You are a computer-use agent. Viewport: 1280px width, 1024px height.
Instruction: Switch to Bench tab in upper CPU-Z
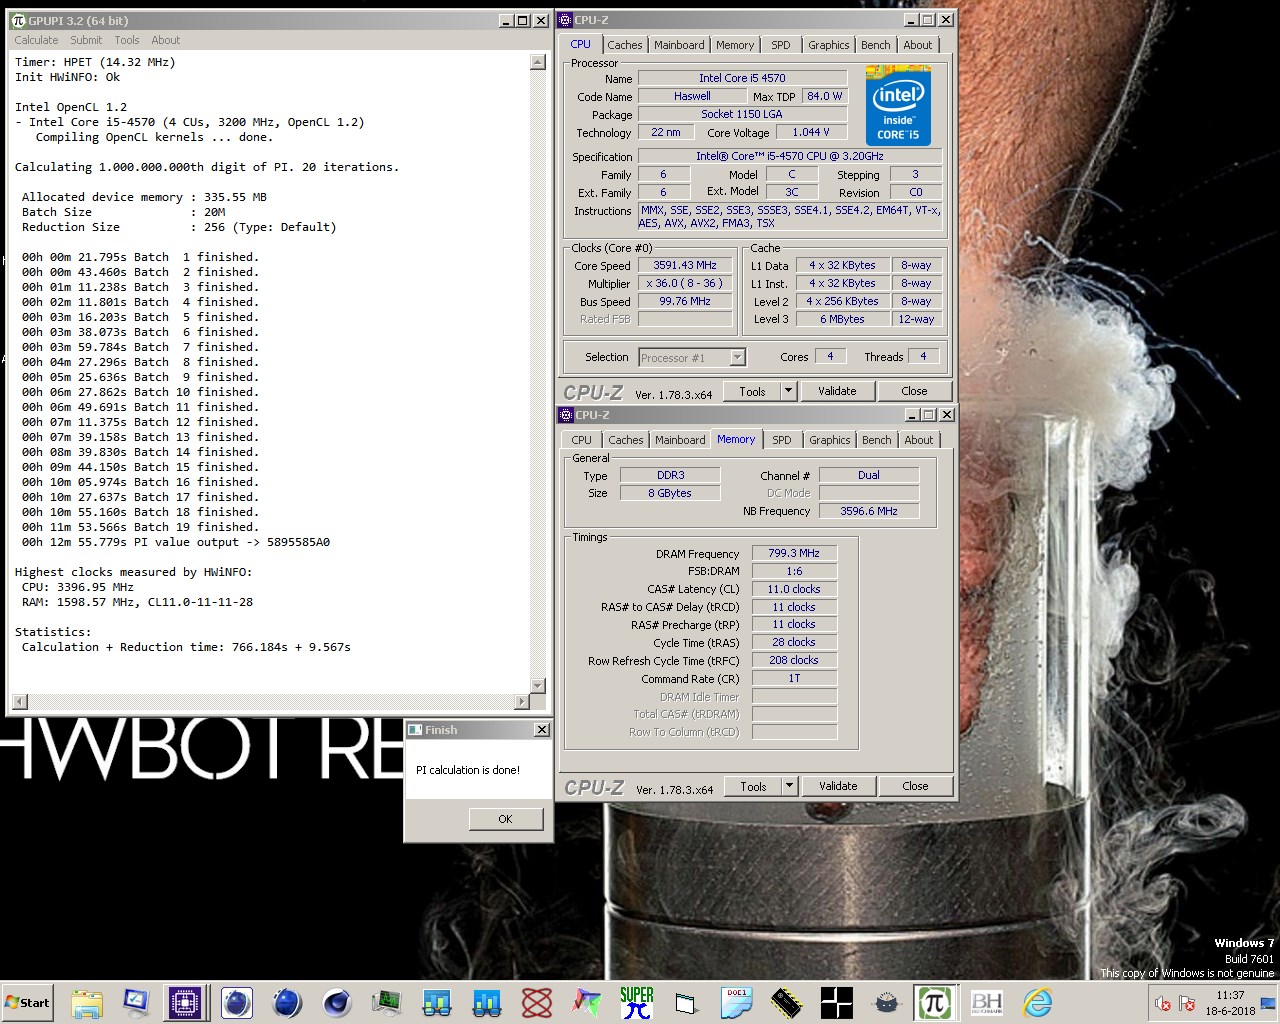click(876, 45)
